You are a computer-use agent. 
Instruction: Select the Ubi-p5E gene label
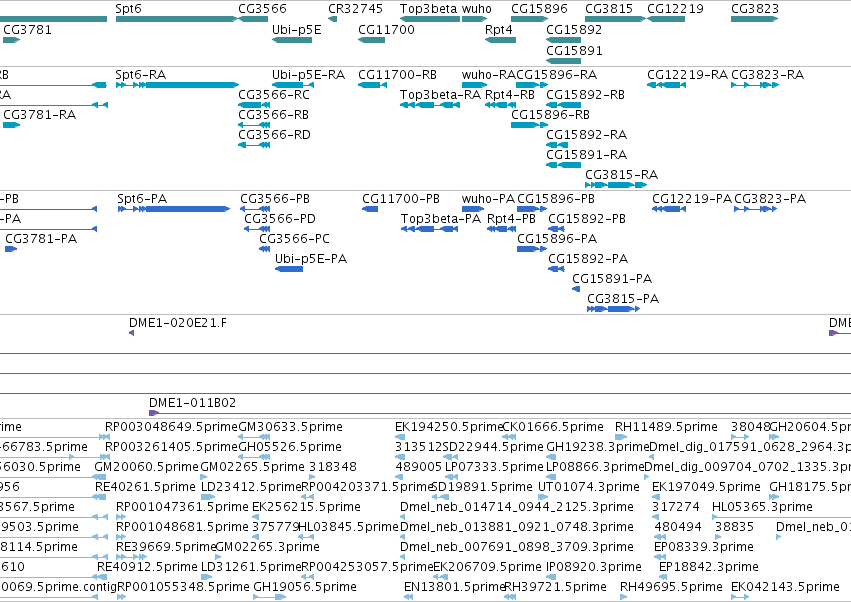coord(296,29)
